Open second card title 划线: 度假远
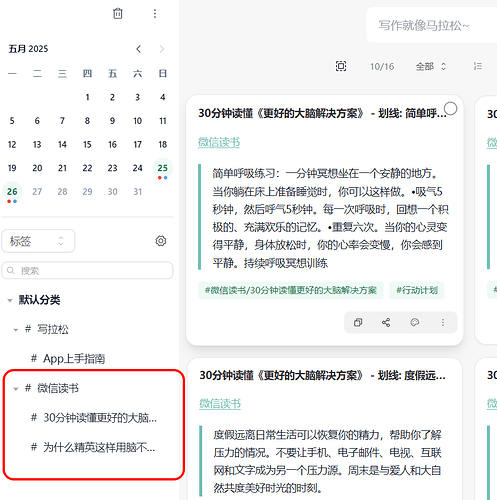The width and height of the screenshot is (497, 500). 322,375
